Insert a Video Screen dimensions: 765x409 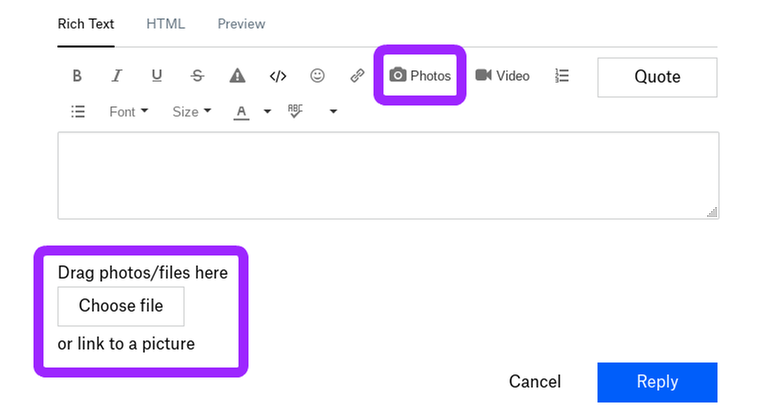502,76
